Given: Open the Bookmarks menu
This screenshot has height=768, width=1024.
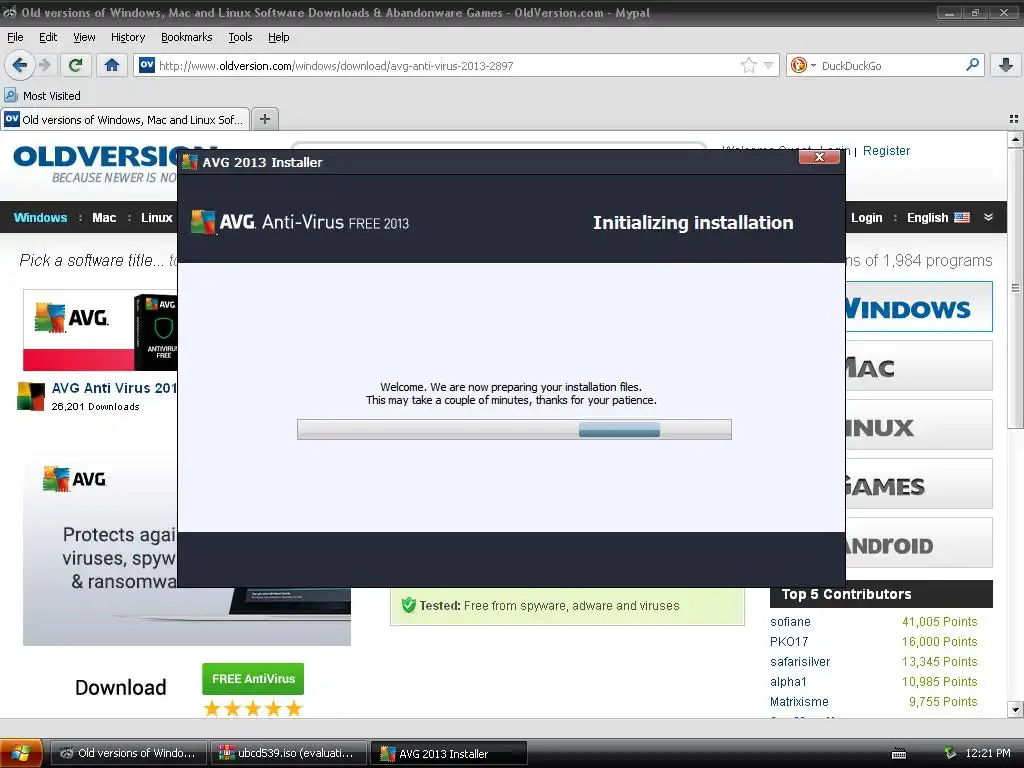Looking at the screenshot, I should click(186, 37).
